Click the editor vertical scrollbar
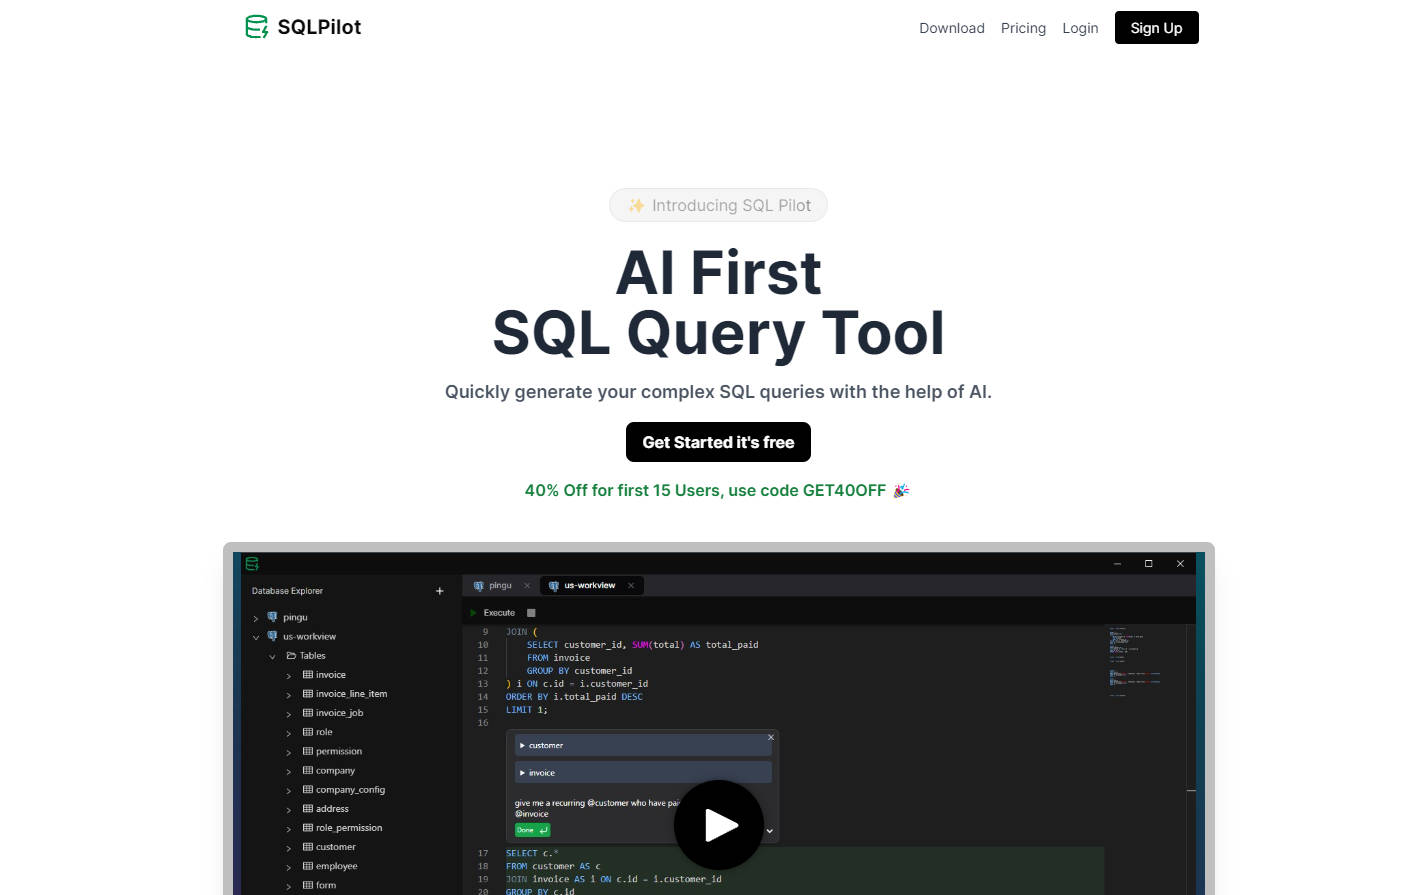The height and width of the screenshot is (895, 1419). click(x=1191, y=759)
